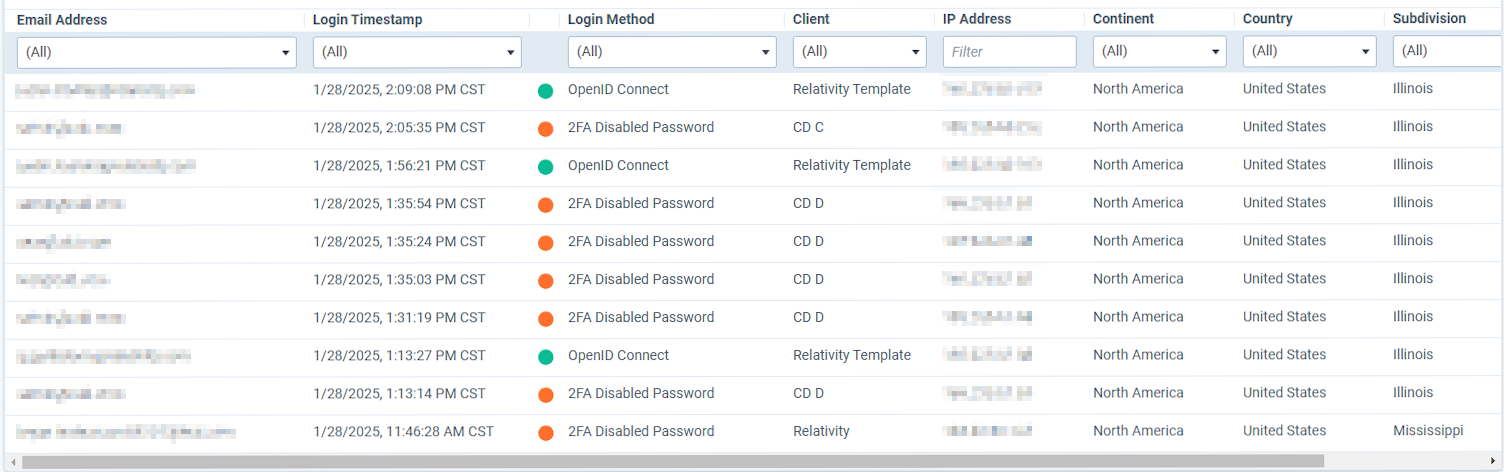The width and height of the screenshot is (1504, 472).
Task: Click 2FA Disabled Password in the 2:05:35 PM row
Action: [641, 127]
